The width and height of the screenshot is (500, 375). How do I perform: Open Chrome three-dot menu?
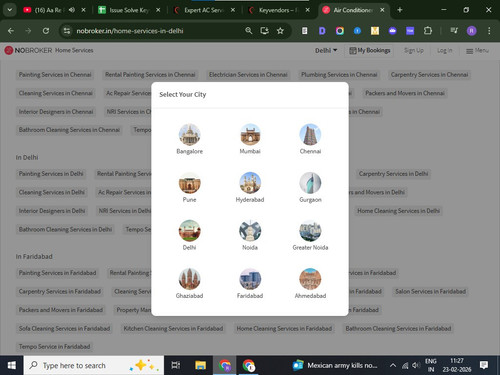(489, 31)
